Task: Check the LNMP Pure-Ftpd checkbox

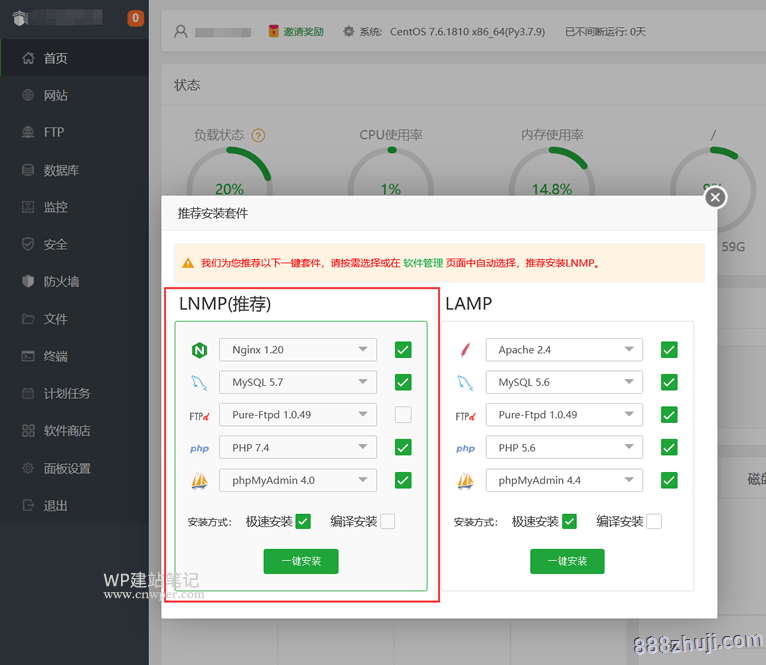Action: click(x=403, y=415)
